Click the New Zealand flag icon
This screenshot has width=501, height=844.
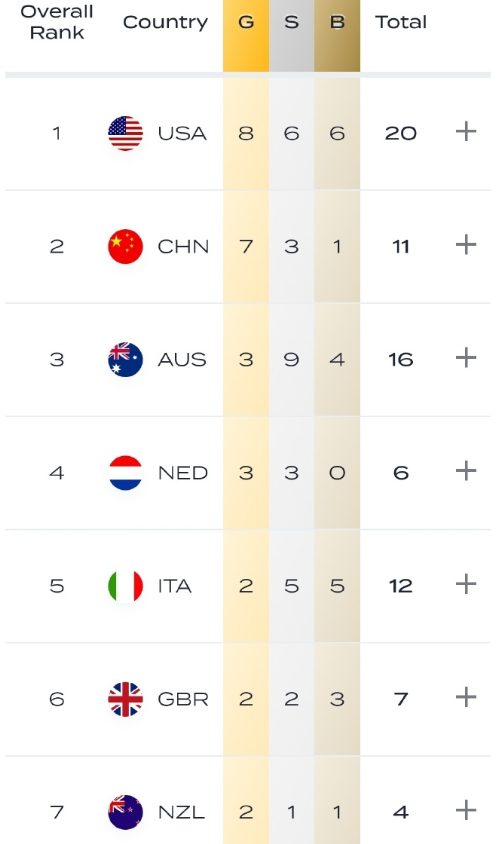(125, 812)
